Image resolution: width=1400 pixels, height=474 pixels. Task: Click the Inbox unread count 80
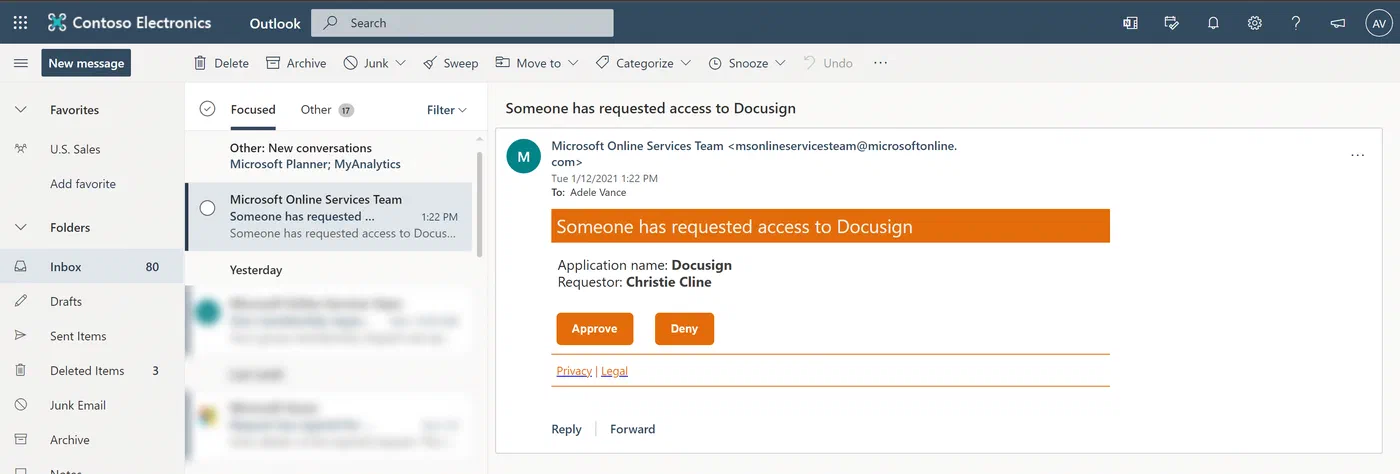(x=152, y=267)
